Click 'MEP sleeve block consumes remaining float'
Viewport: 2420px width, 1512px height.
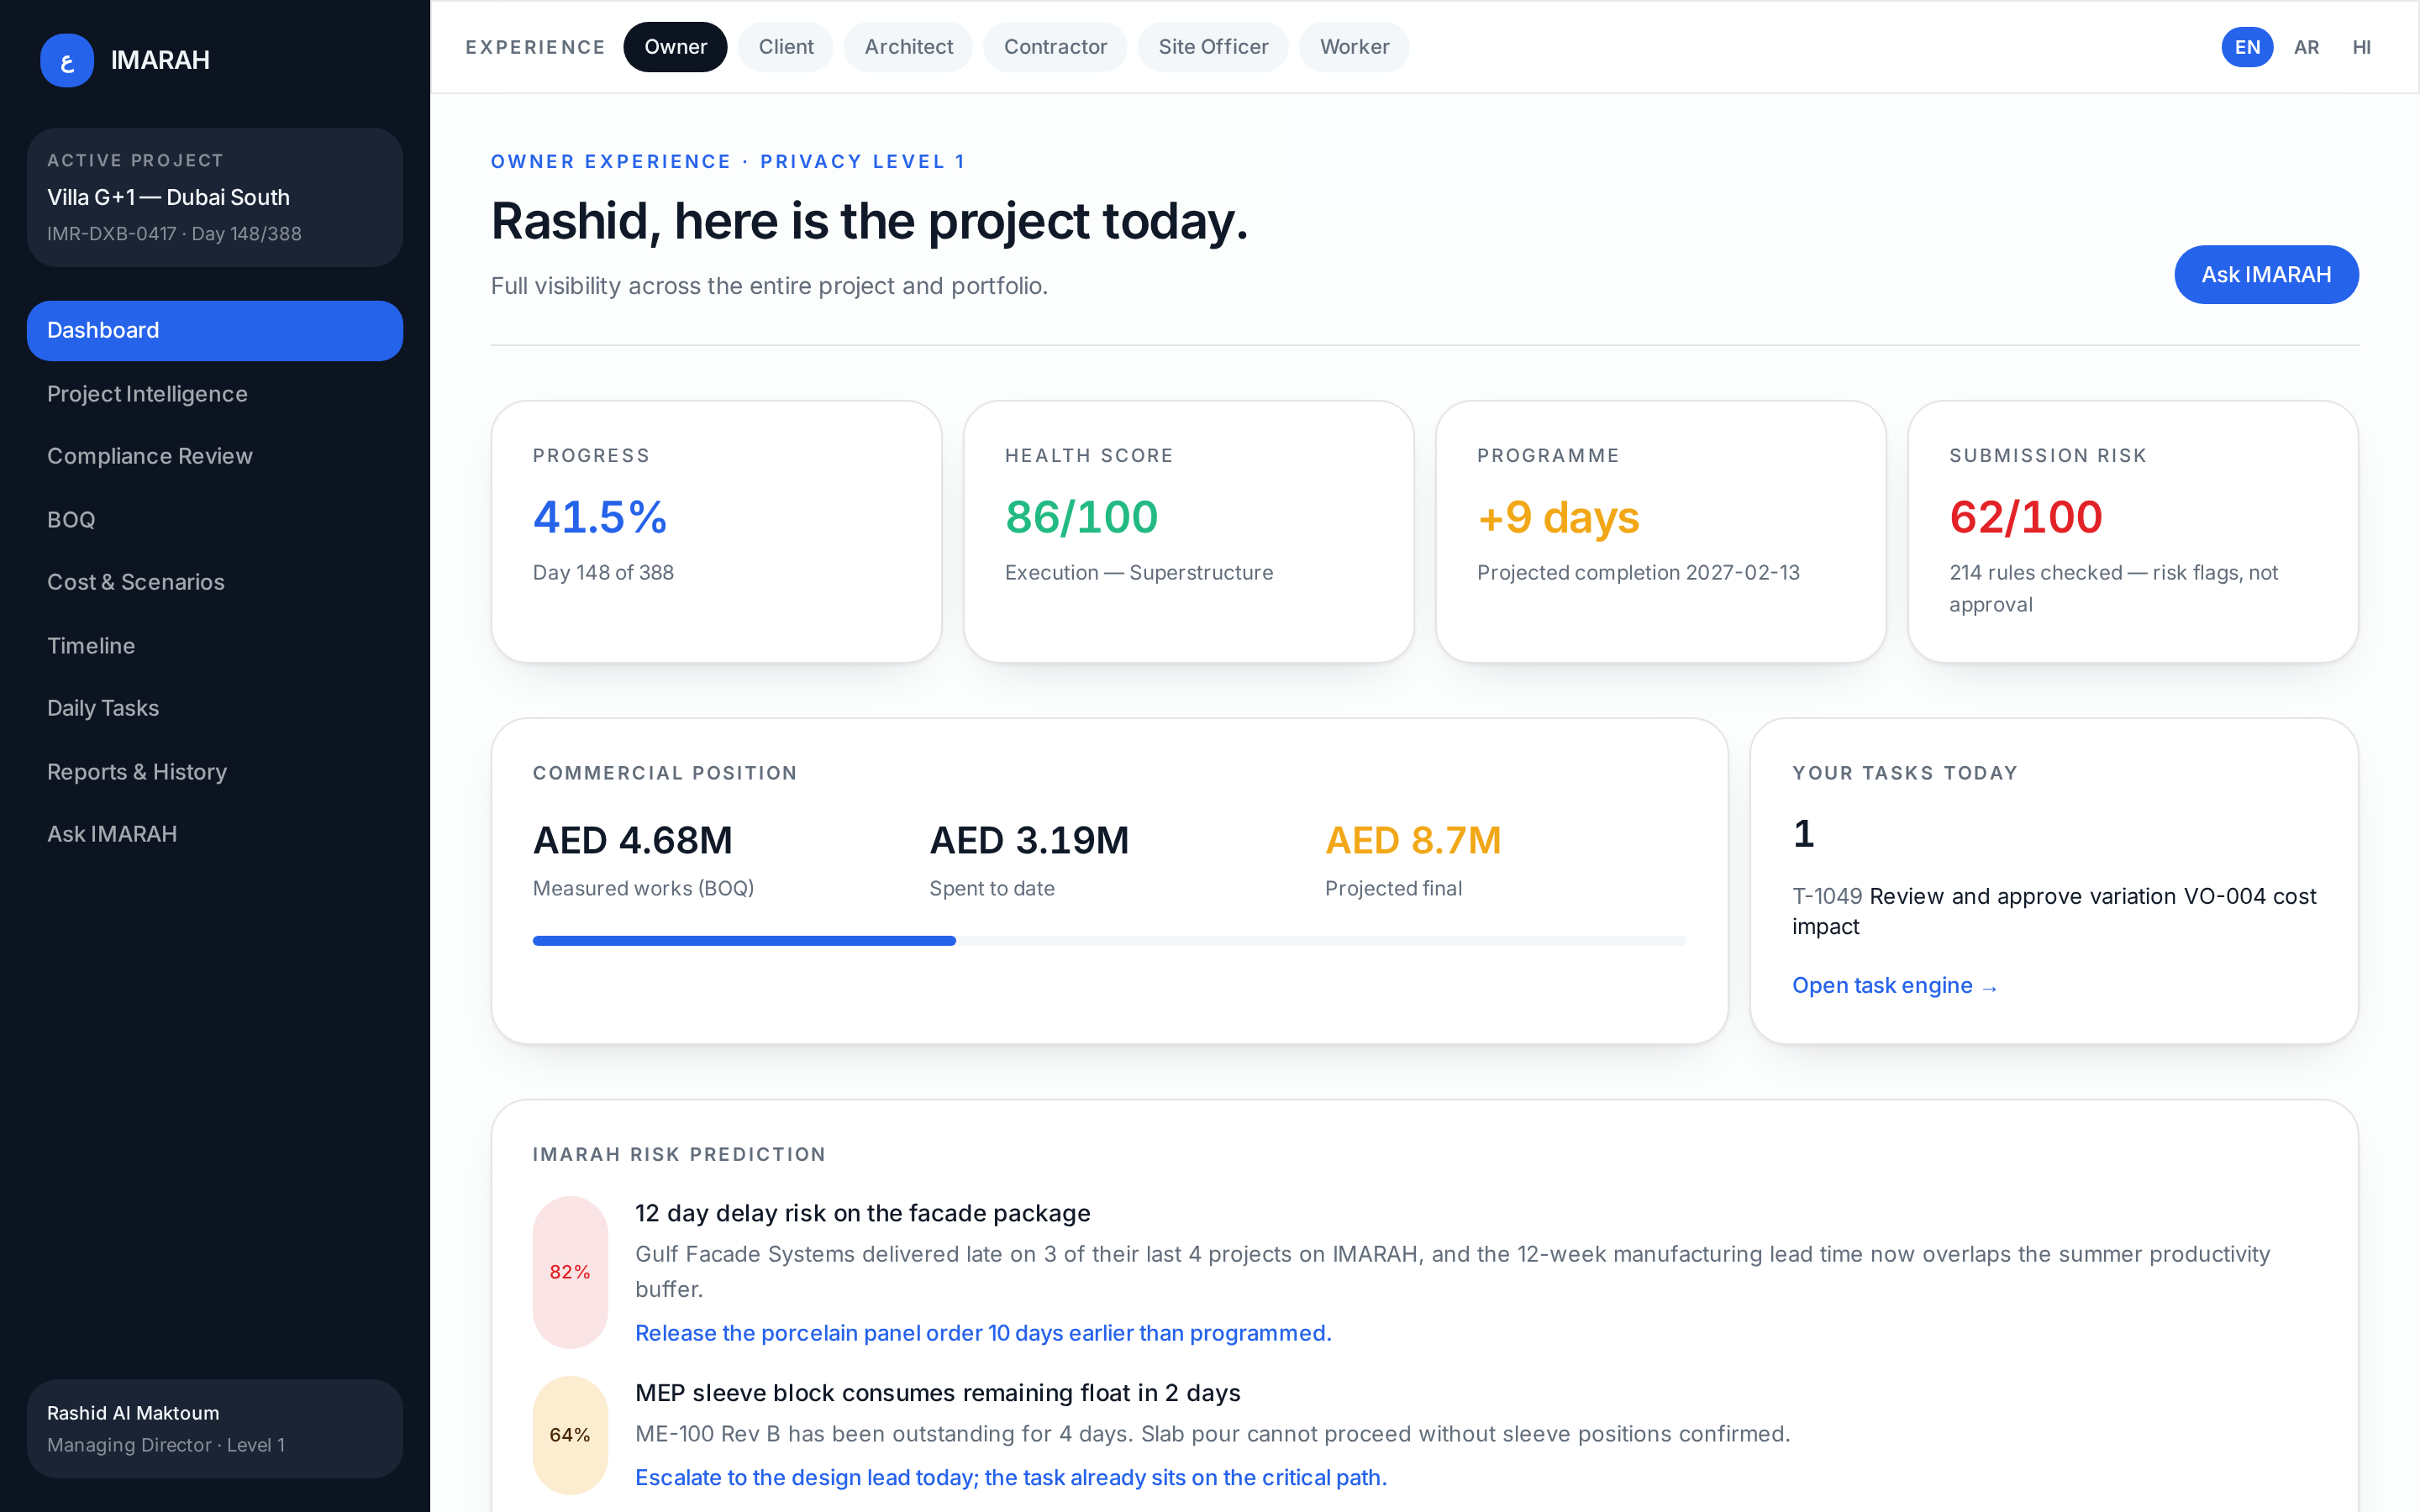(x=937, y=1393)
